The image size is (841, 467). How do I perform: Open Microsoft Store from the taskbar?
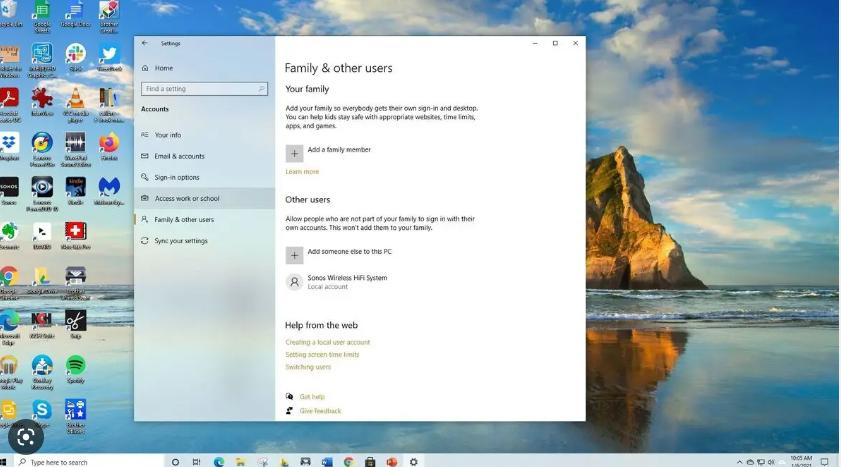click(x=370, y=462)
